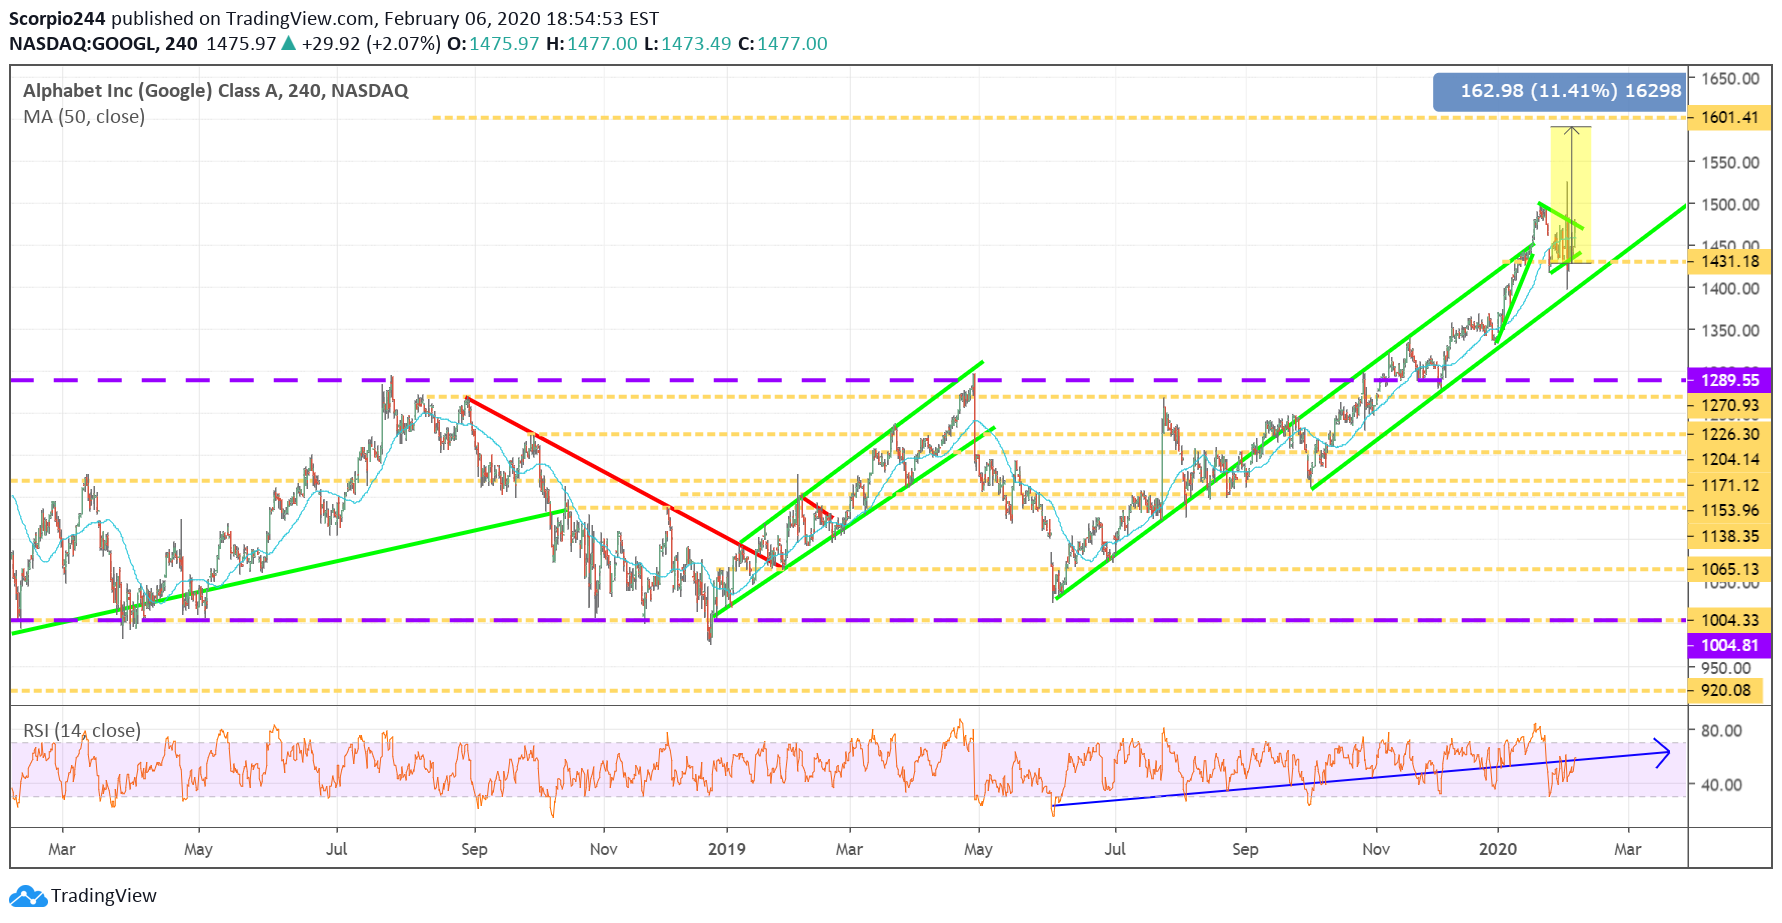The height and width of the screenshot is (923, 1782).
Task: Click the purple 1004.81 price label
Action: (x=1729, y=646)
